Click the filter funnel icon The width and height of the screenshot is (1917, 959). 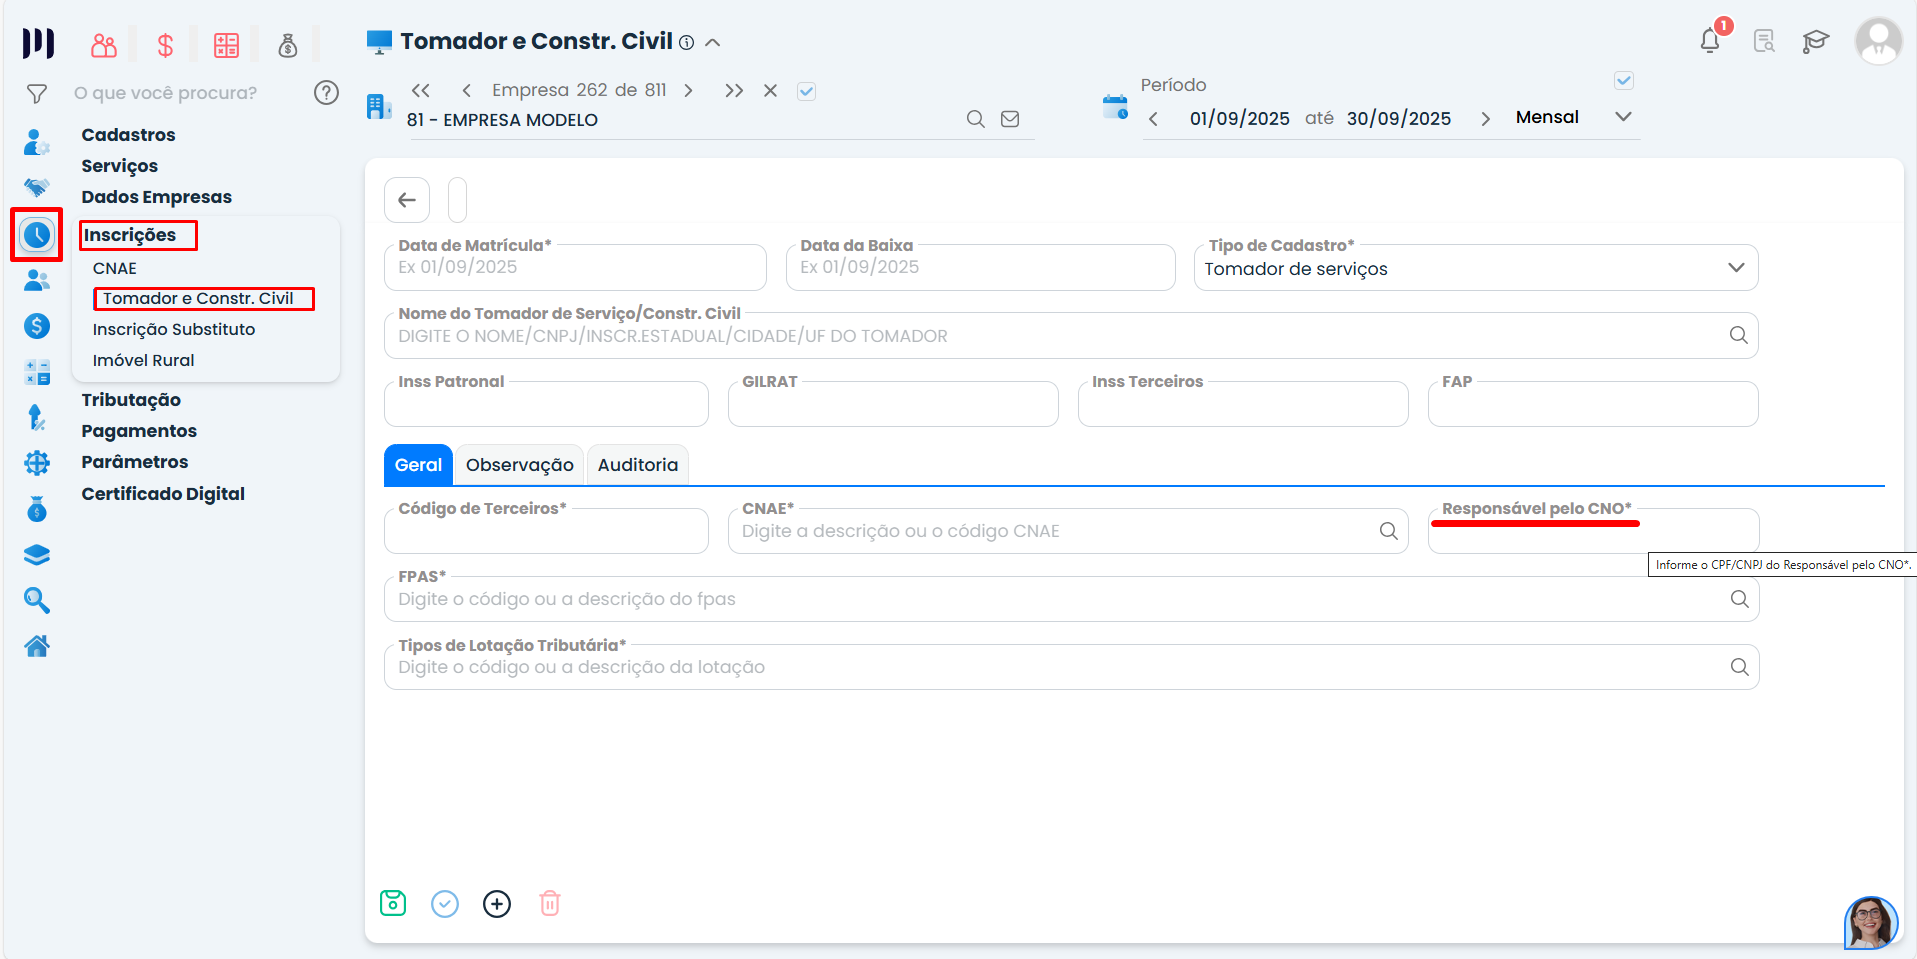click(x=37, y=93)
